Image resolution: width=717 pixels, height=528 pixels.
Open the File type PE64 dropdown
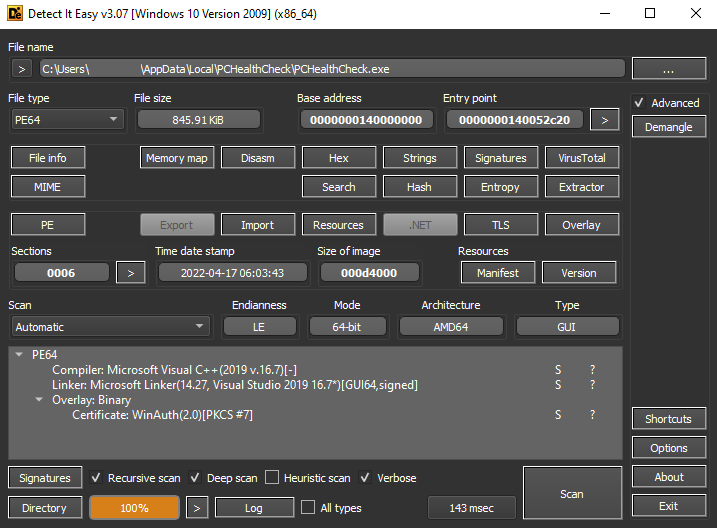click(67, 120)
